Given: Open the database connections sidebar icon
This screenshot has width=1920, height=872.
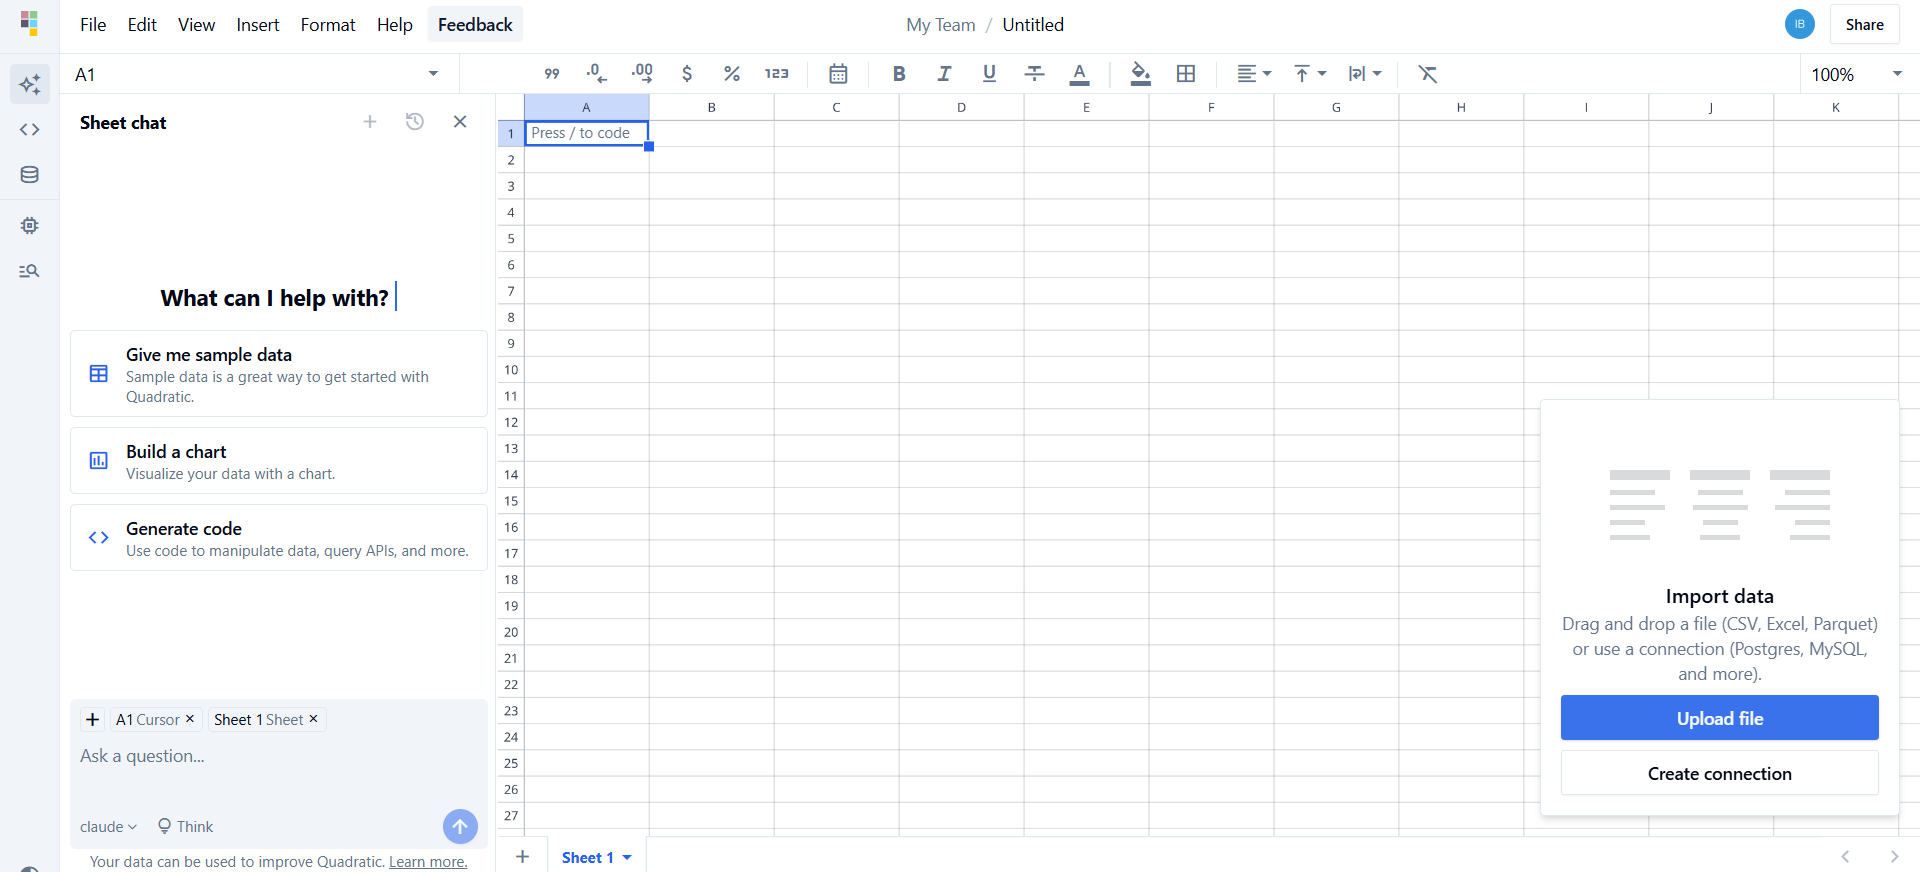Looking at the screenshot, I should click(30, 175).
